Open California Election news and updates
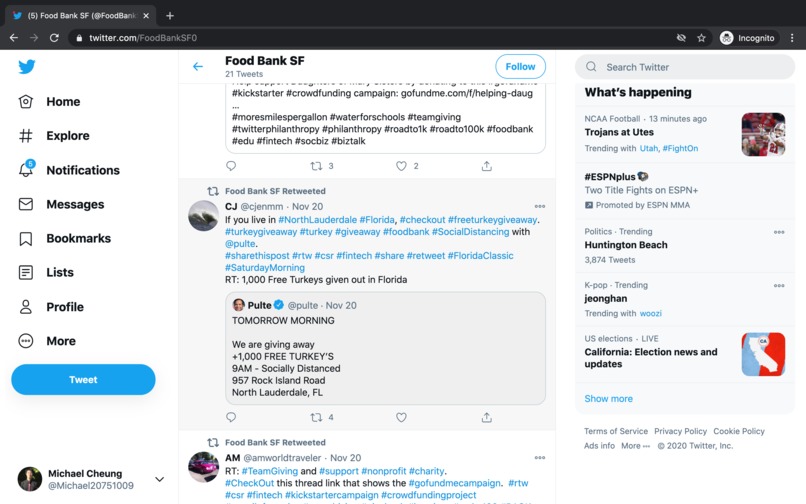 coord(651,358)
